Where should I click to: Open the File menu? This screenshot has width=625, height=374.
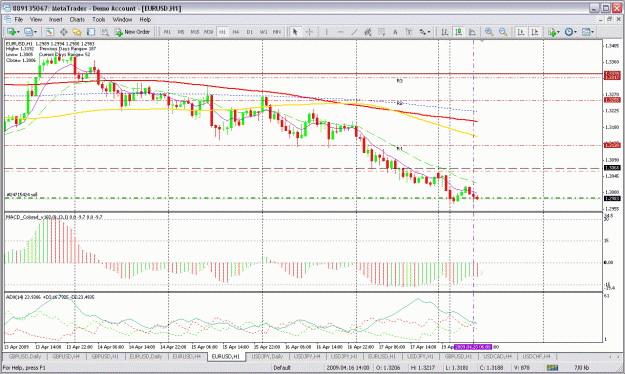click(x=19, y=19)
